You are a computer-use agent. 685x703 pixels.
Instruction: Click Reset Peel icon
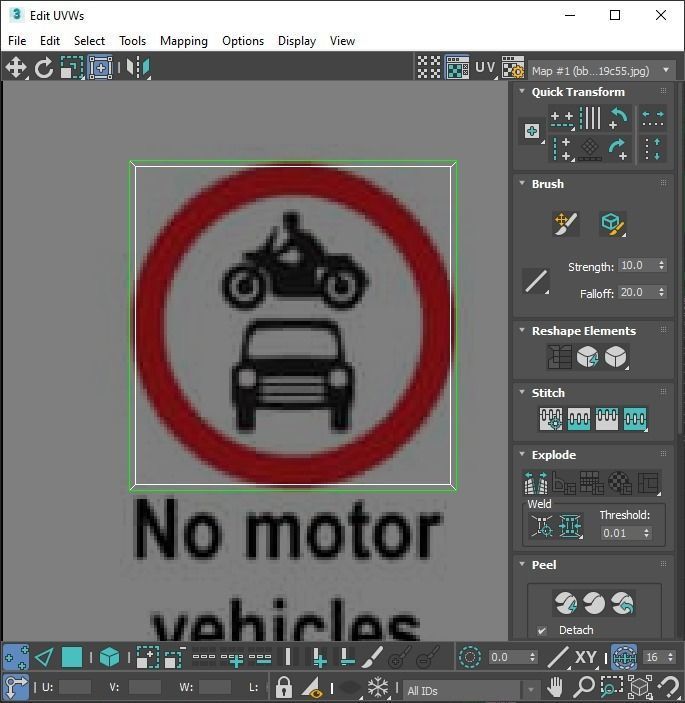pyautogui.click(x=622, y=603)
